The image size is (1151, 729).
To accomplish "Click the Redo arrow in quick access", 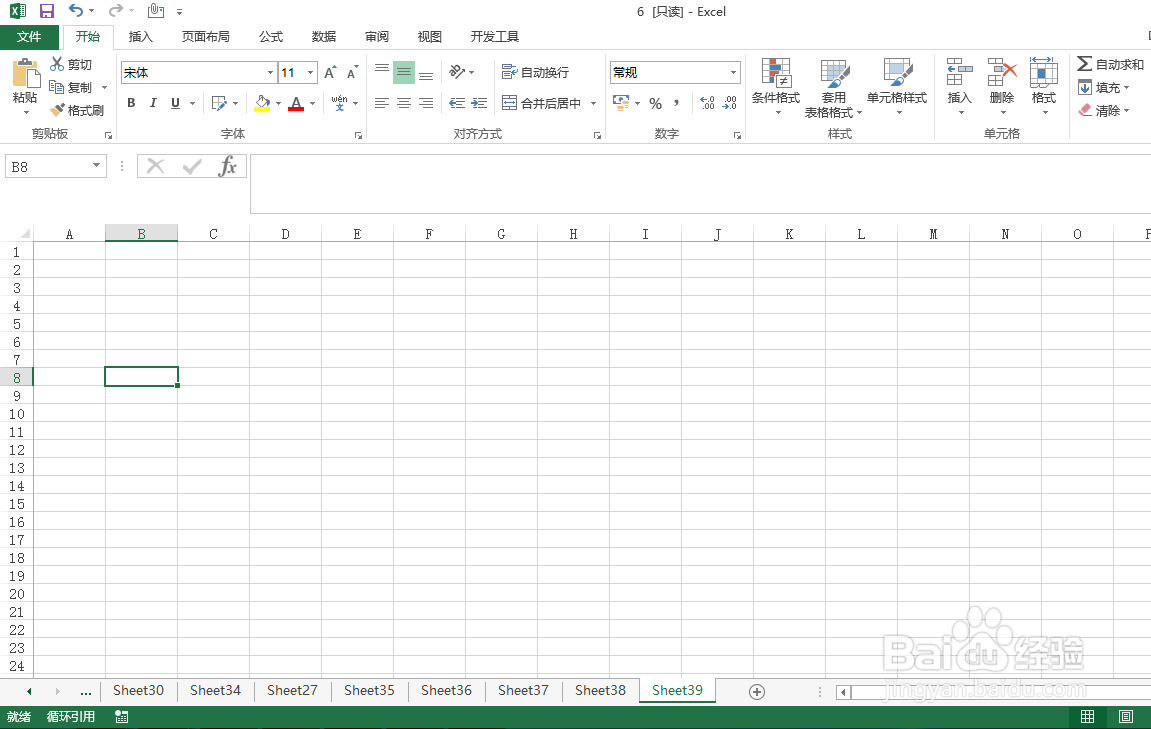I will point(115,11).
